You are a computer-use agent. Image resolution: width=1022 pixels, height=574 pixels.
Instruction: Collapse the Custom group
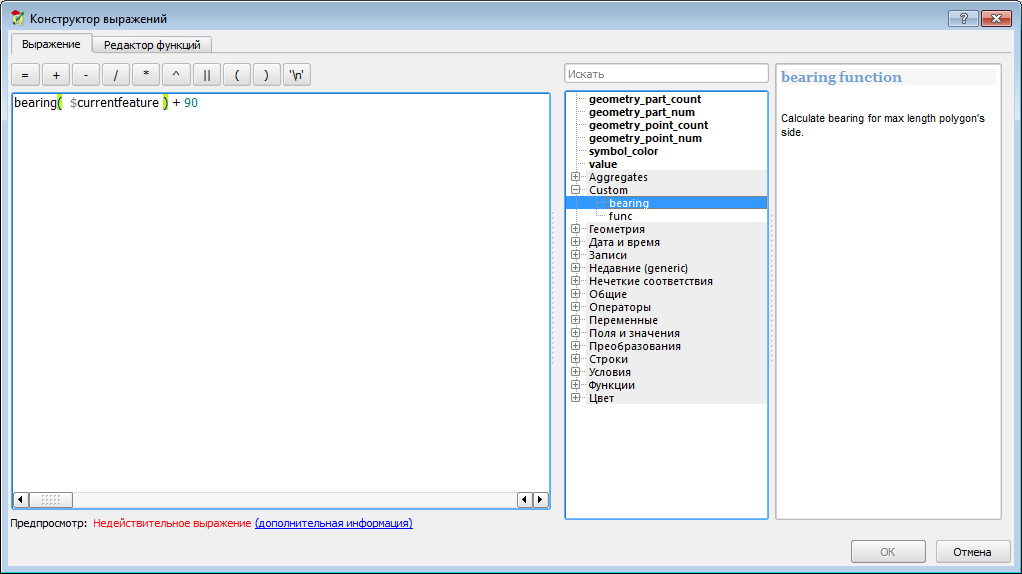point(576,190)
